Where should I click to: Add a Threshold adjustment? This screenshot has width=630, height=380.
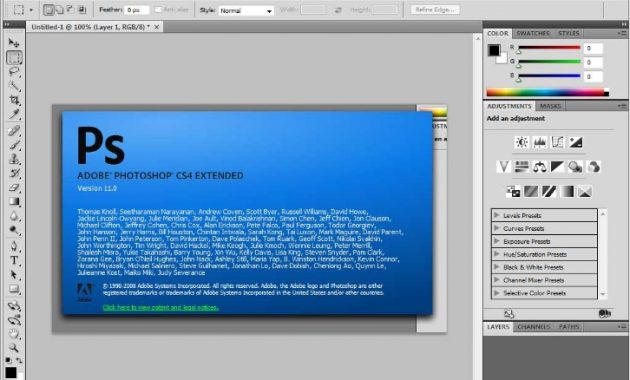(549, 191)
